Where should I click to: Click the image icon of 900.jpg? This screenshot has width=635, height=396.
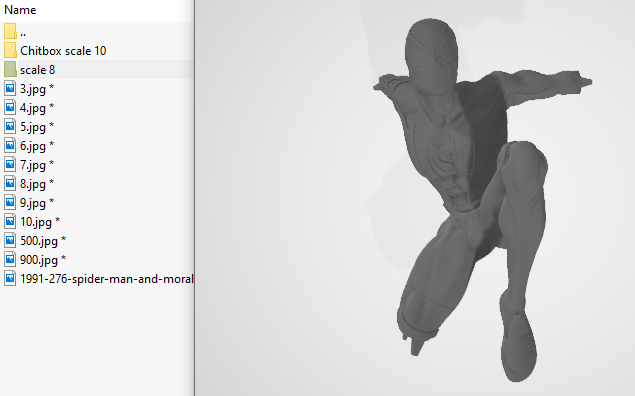click(x=10, y=260)
